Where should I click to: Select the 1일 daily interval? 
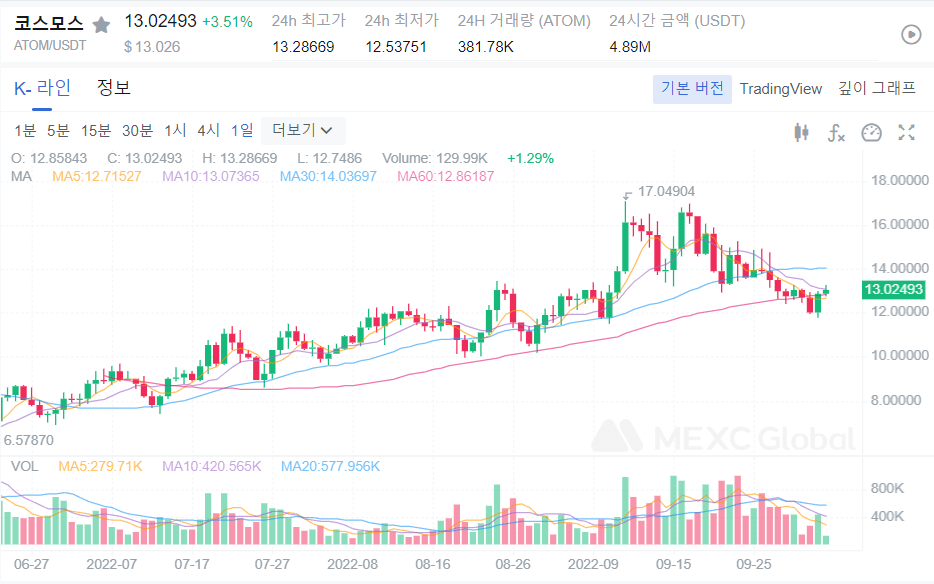242,131
